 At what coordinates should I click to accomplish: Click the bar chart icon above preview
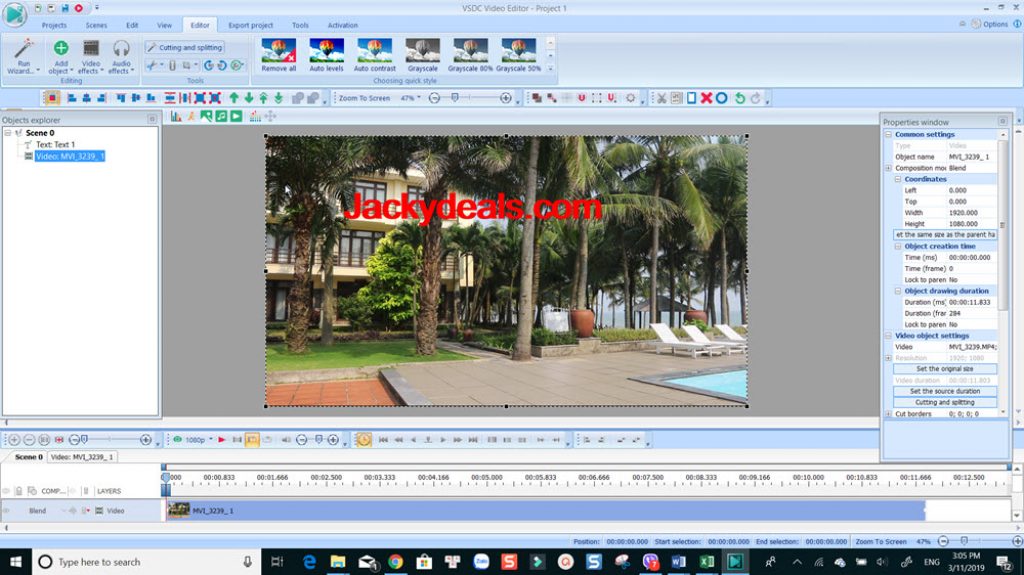(176, 116)
